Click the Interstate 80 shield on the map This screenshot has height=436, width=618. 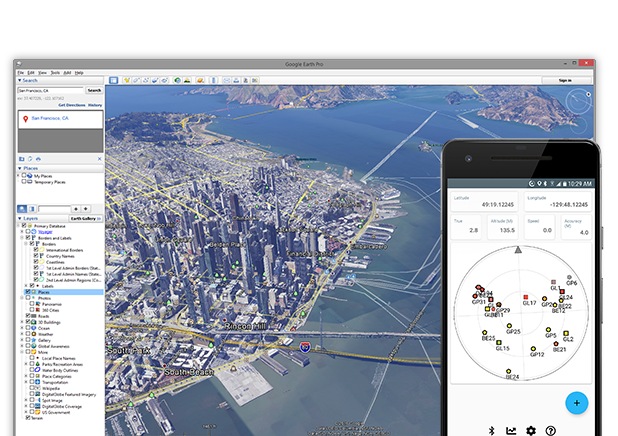[305, 347]
